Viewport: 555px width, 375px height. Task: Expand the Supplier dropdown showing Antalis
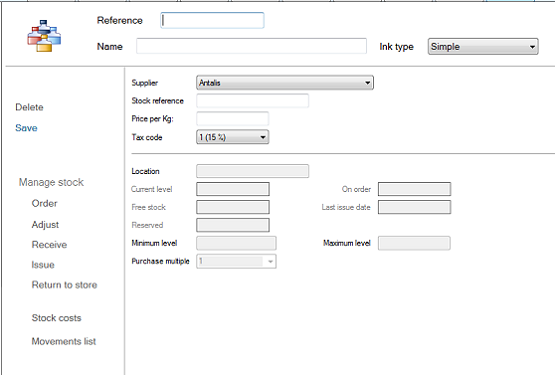[285, 83]
